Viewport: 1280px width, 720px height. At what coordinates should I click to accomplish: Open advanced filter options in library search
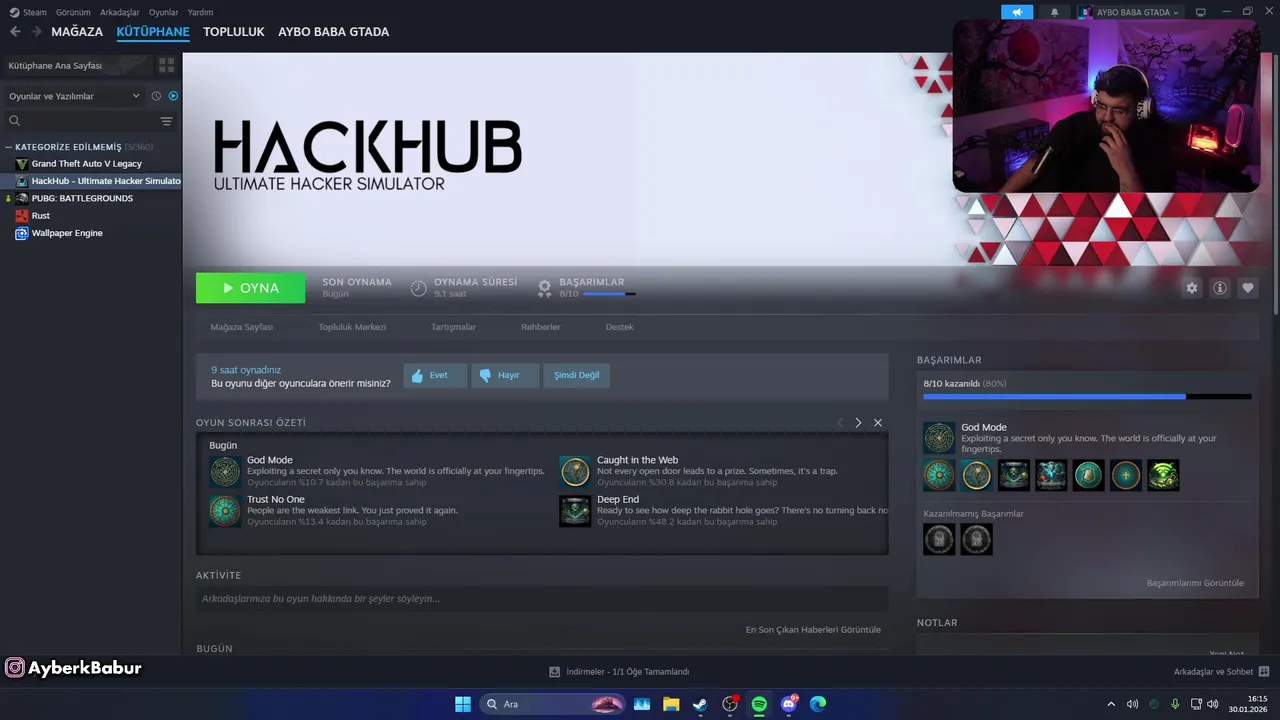166,121
